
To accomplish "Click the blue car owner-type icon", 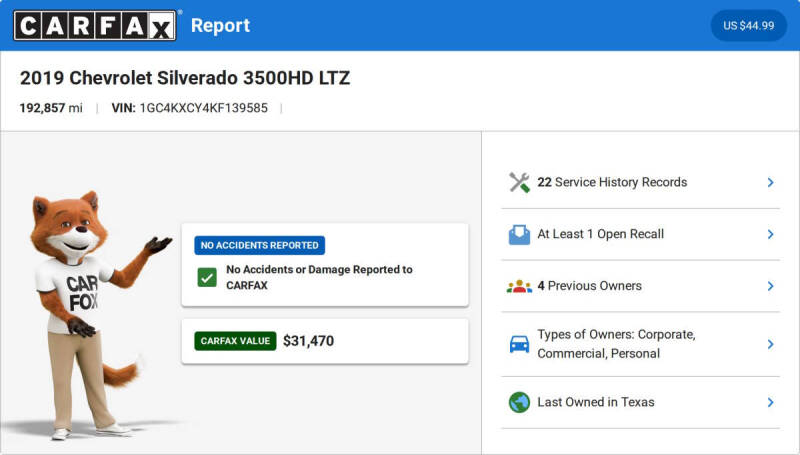I will pyautogui.click(x=519, y=344).
